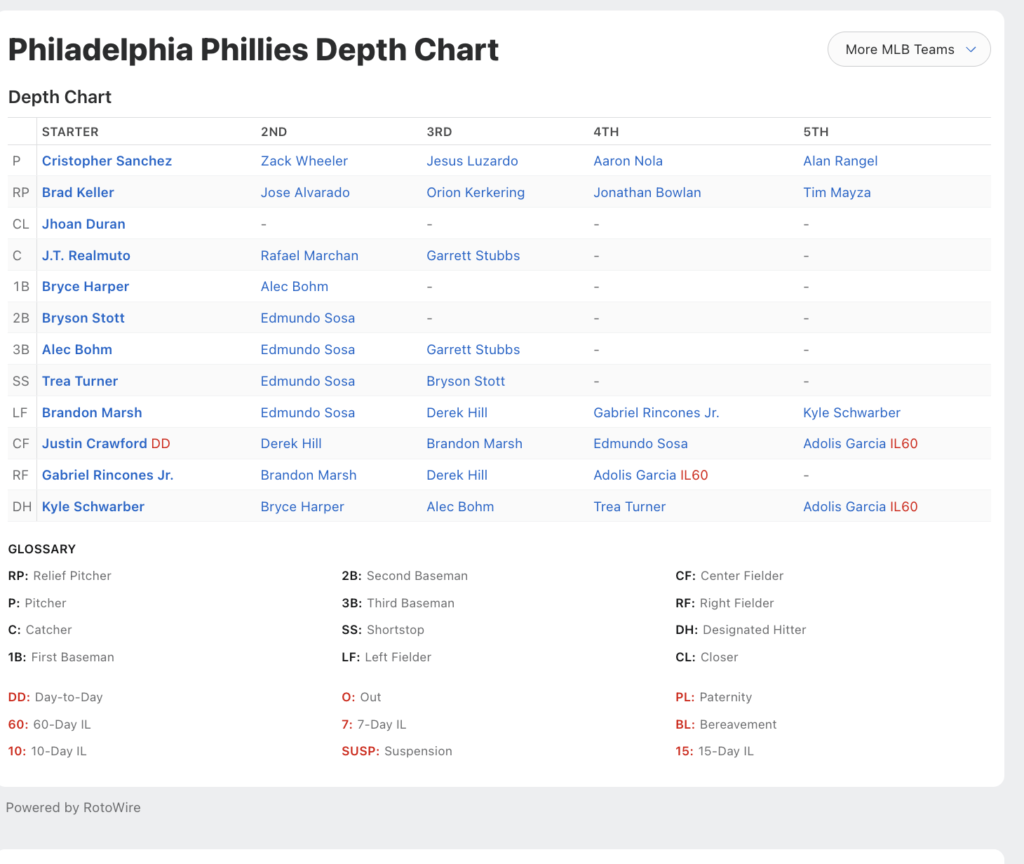The image size is (1024, 864).
Task: Open Jhoan Duran closer link
Action: click(84, 224)
